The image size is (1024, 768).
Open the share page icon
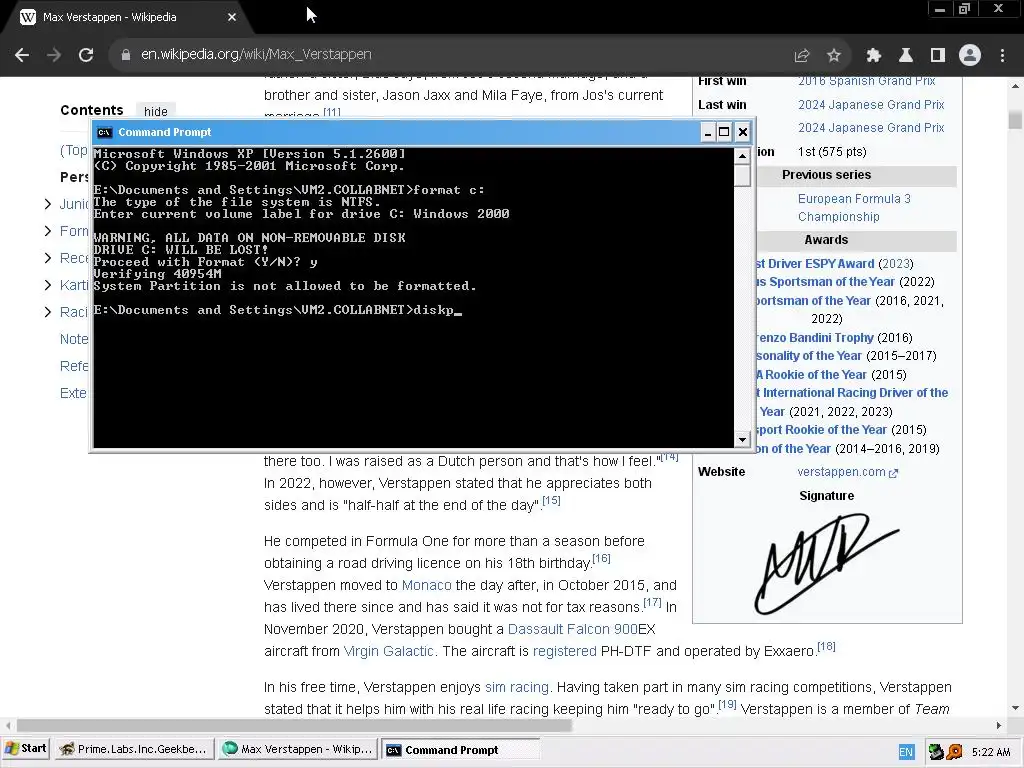[802, 56]
